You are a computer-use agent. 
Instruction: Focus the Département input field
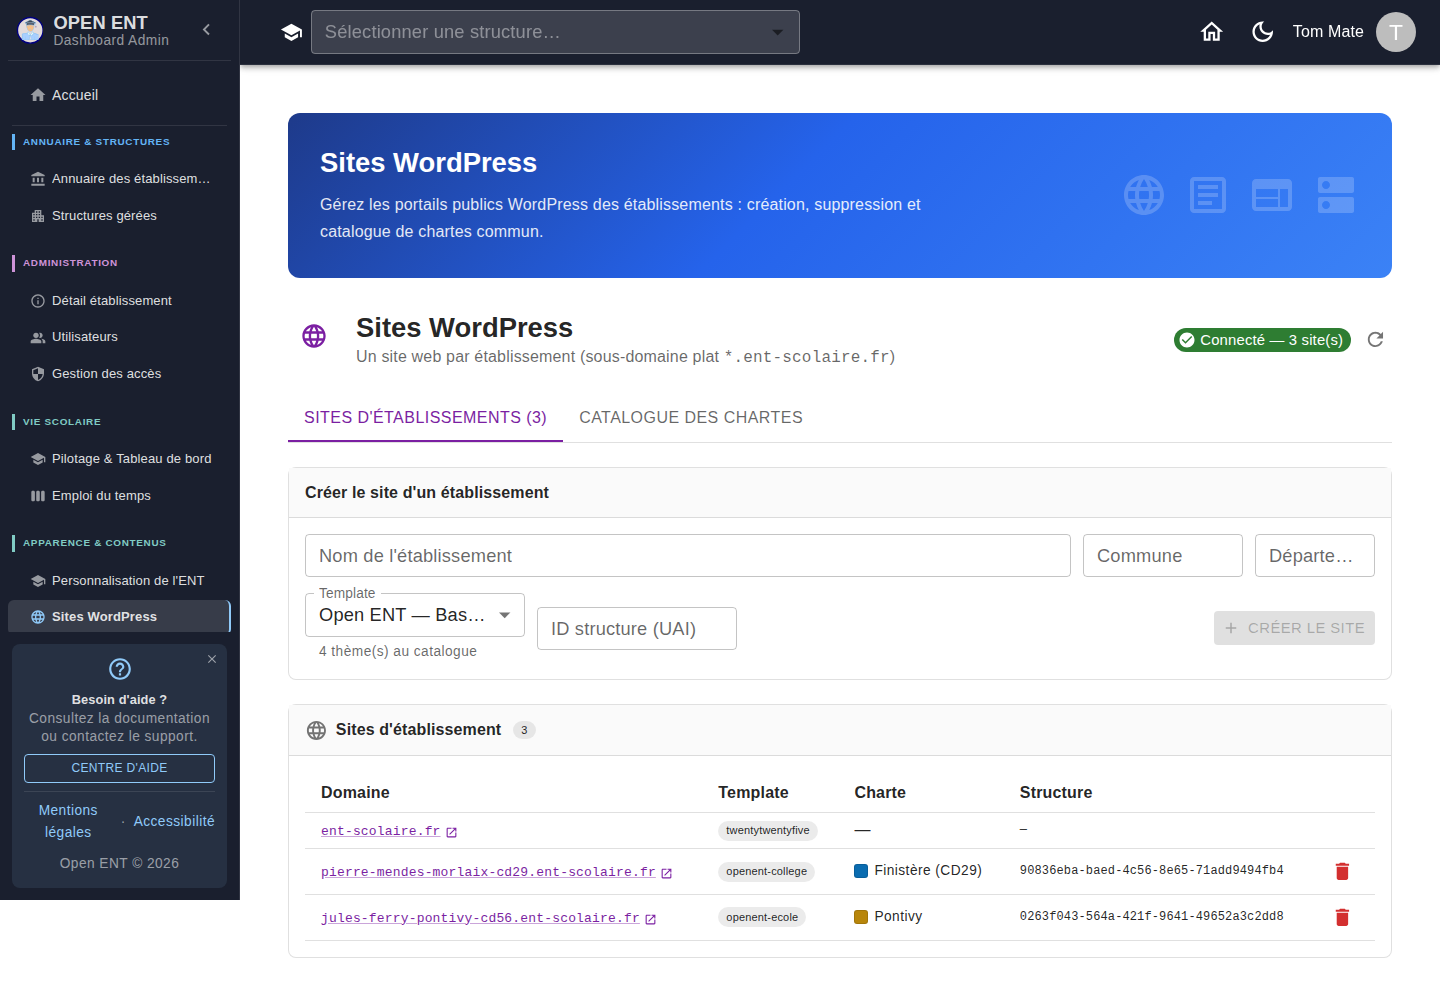pyautogui.click(x=1315, y=556)
